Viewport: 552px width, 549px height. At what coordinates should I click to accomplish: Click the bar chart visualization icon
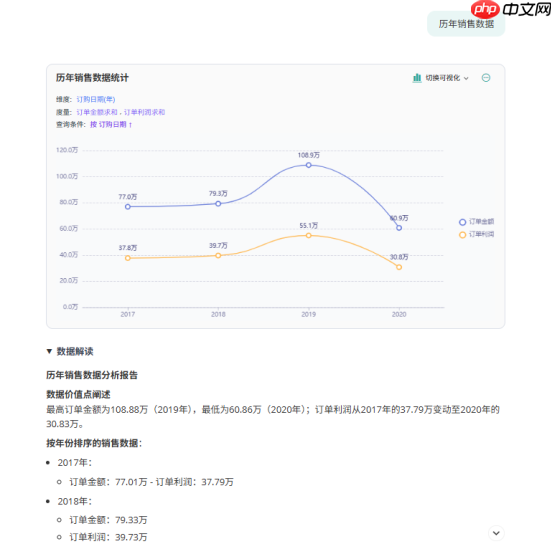click(x=417, y=78)
